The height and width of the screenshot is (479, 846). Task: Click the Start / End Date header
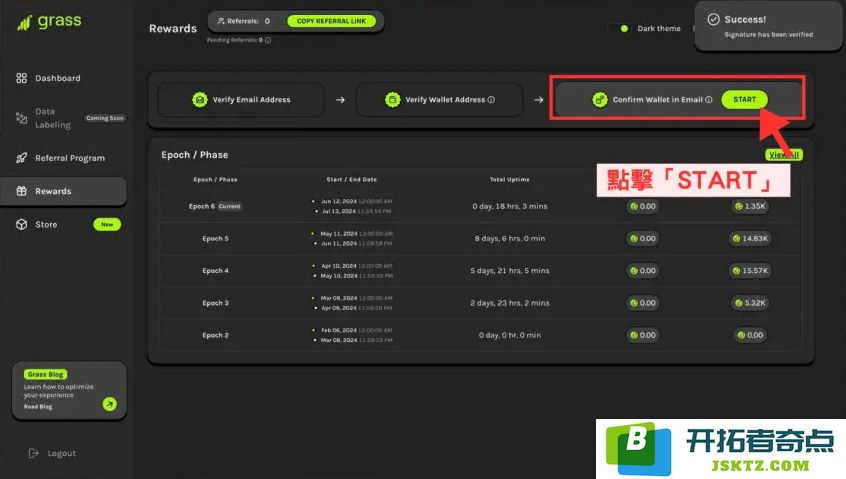coord(351,180)
